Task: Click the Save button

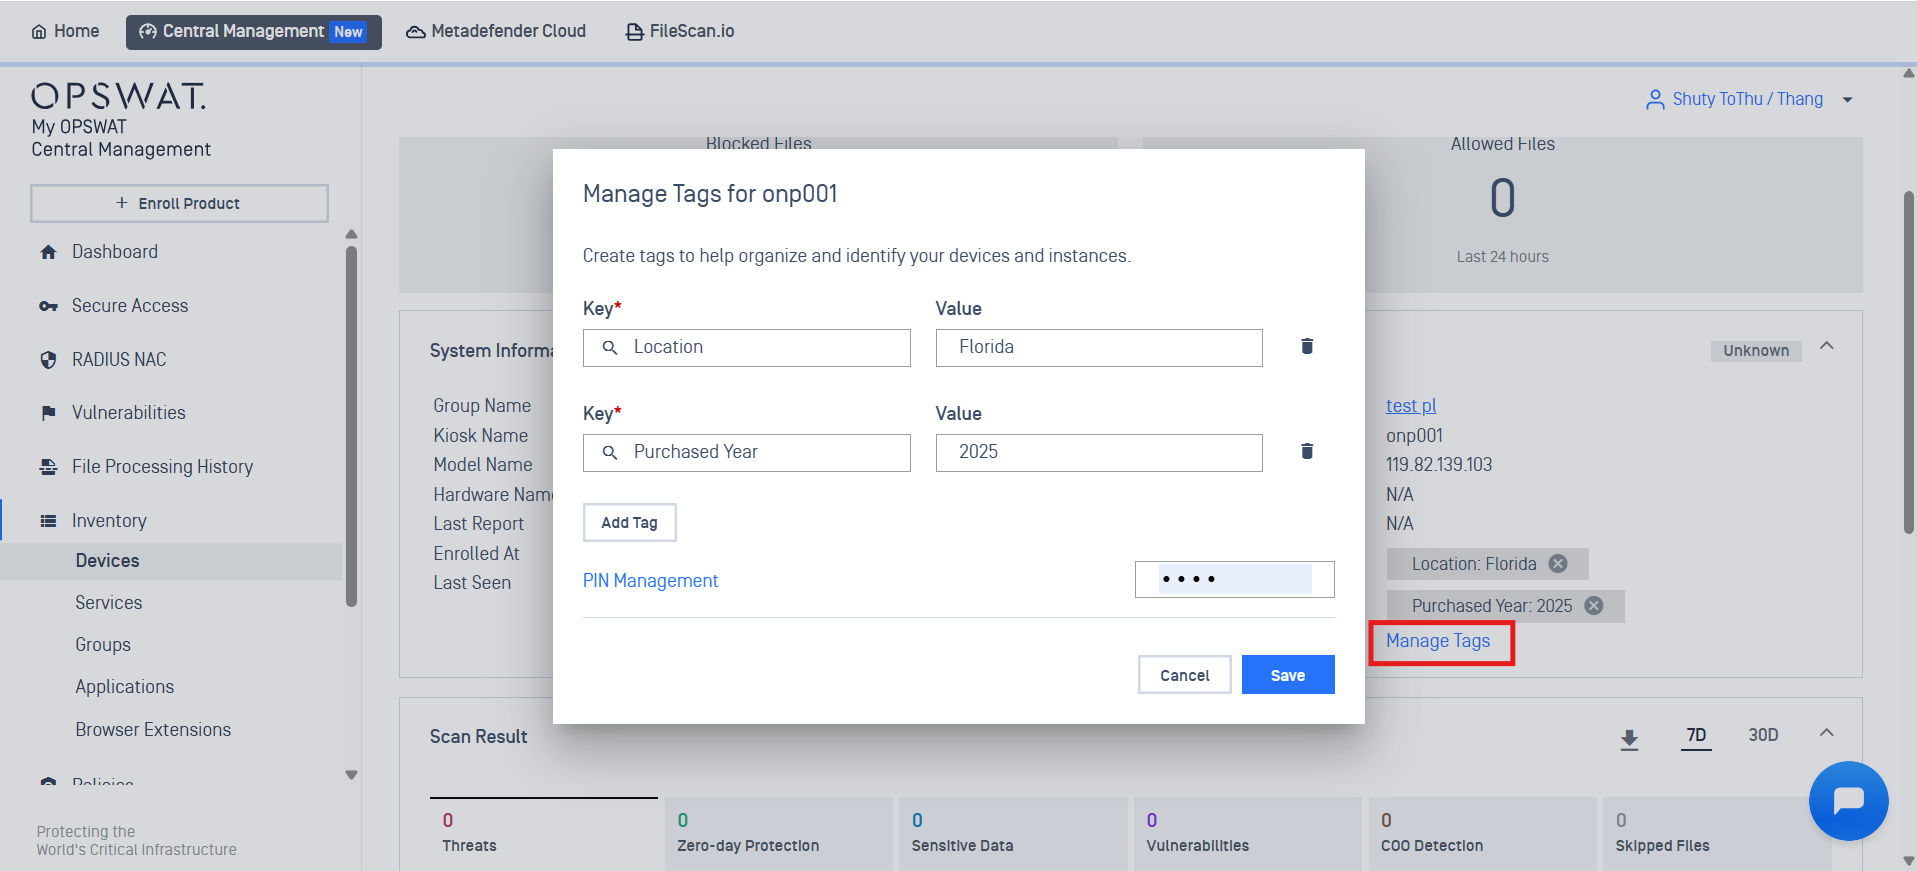Action: (x=1288, y=675)
